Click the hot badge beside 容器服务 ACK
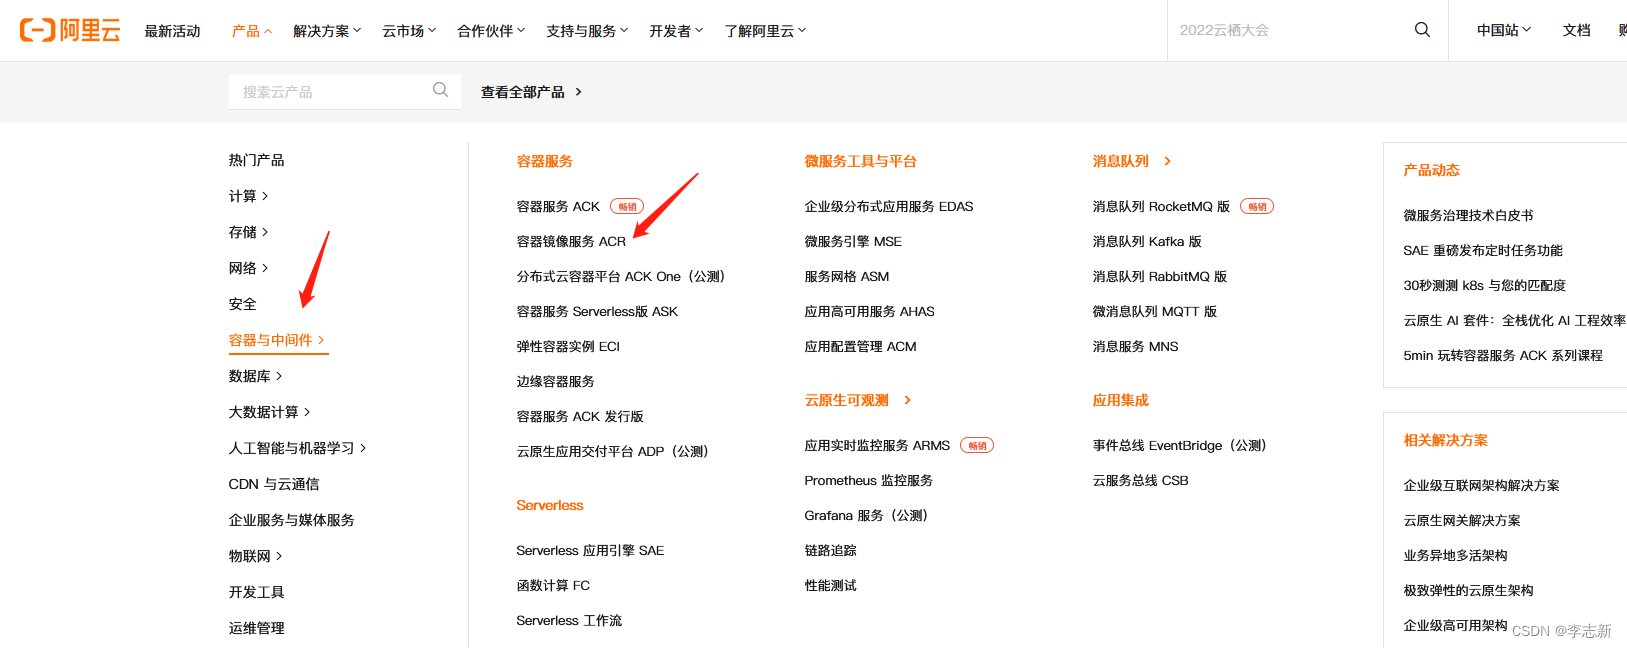This screenshot has width=1627, height=648. click(627, 207)
